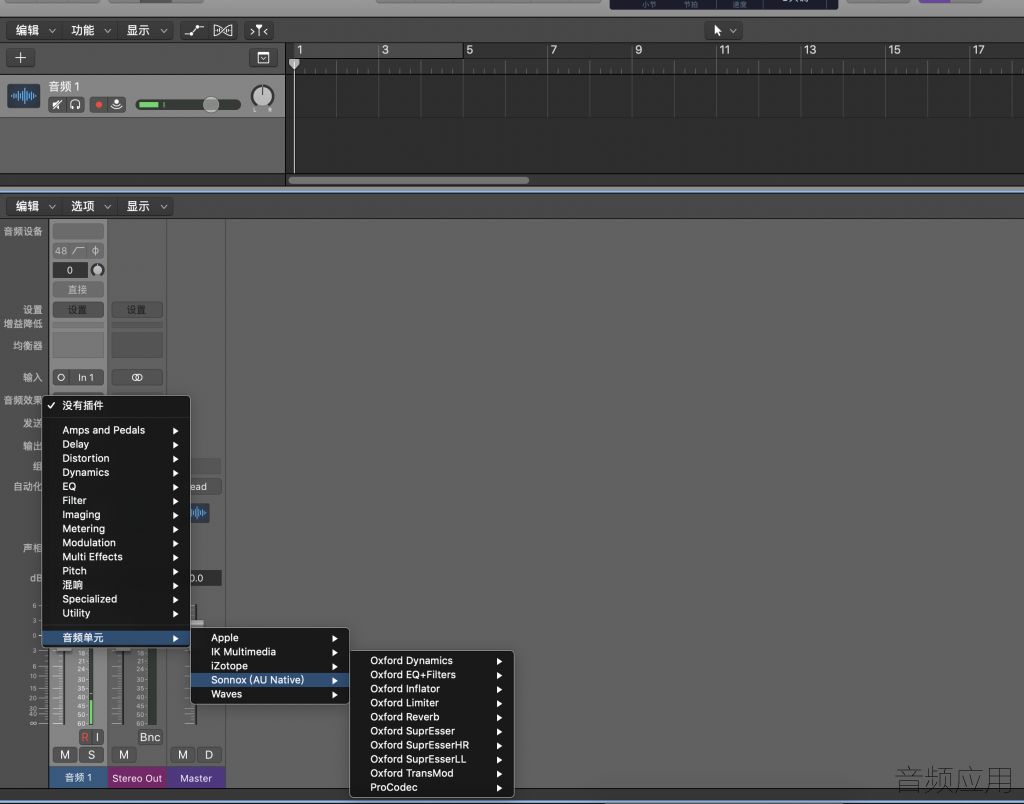1024x804 pixels.
Task: Toggle the show automation button in toolbar
Action: click(194, 31)
